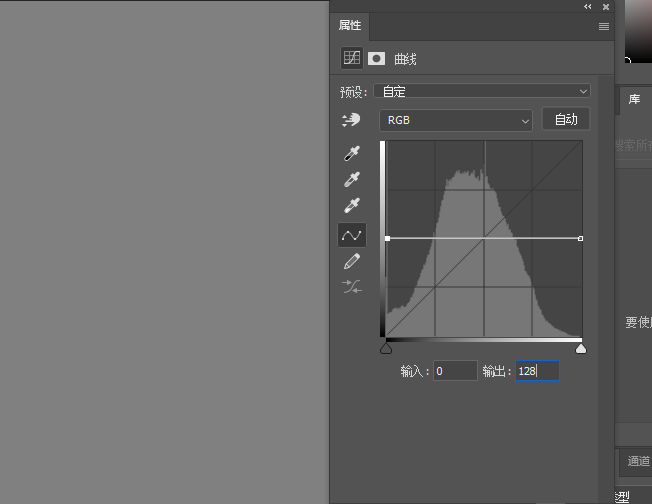Click the Curves adjustment icon
652x504 pixels.
click(x=352, y=58)
